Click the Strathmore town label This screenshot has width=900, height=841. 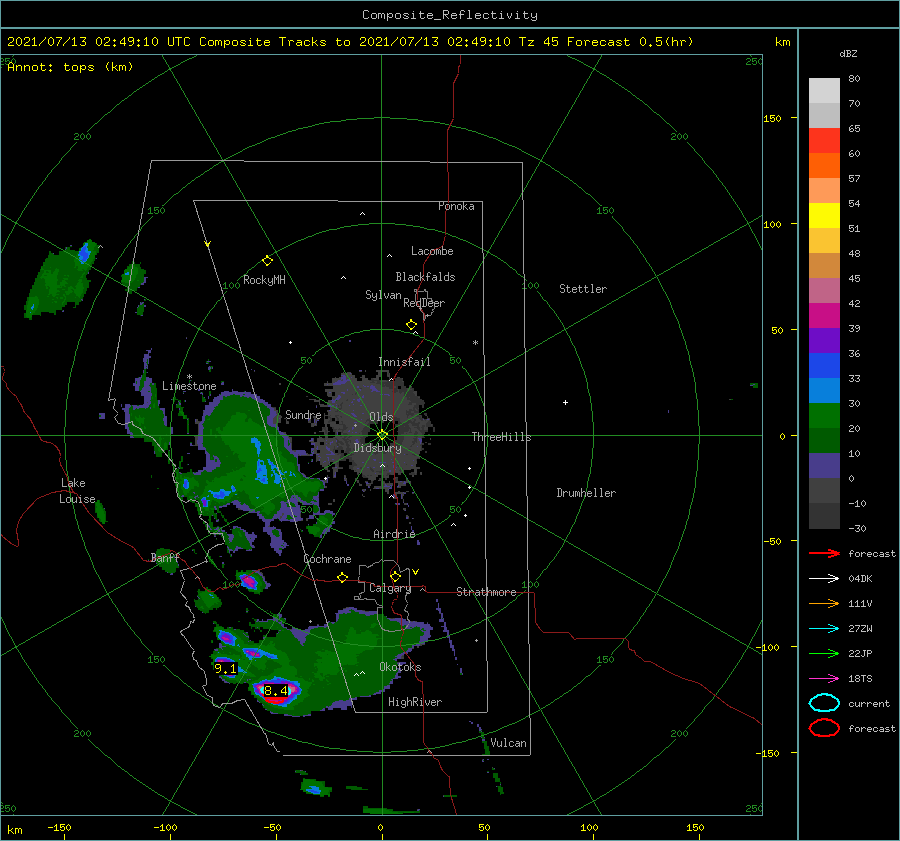click(486, 592)
